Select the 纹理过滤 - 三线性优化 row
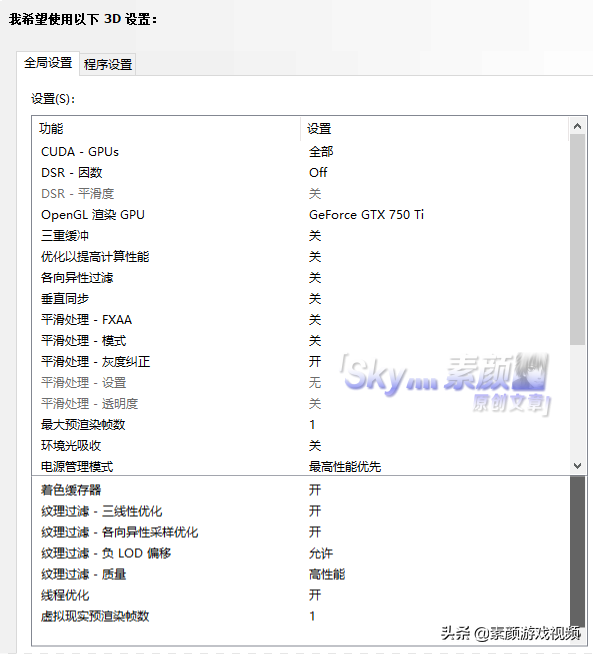The height and width of the screenshot is (654, 593). [x=301, y=511]
